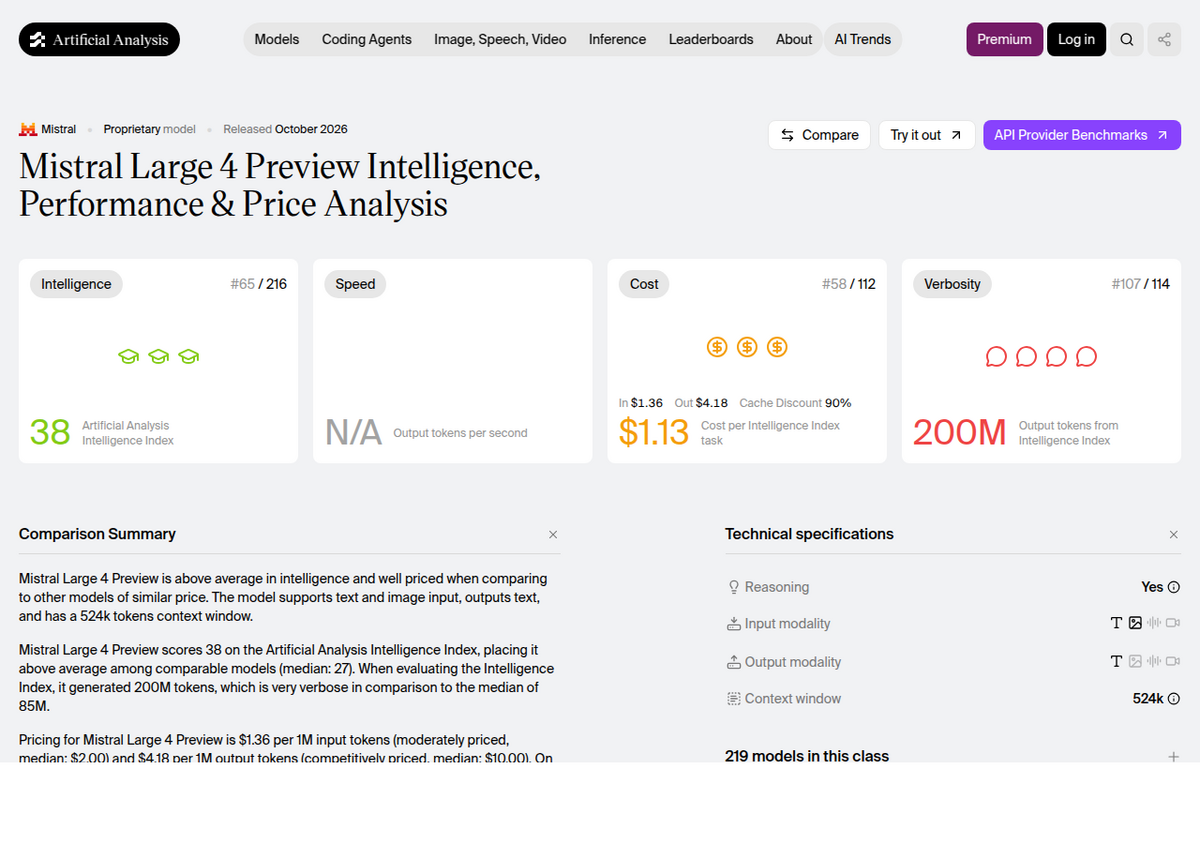This screenshot has width=1200, height=844.
Task: Open the Models menu
Action: point(277,40)
